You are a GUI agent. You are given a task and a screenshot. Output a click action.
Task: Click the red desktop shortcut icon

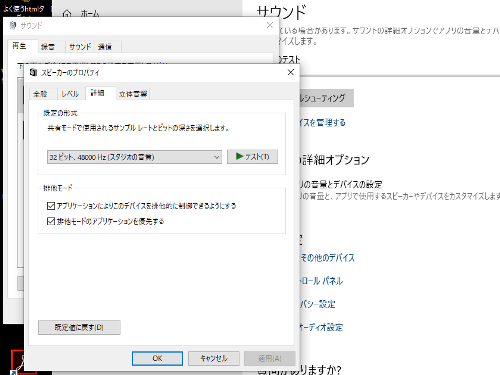coord(18,361)
